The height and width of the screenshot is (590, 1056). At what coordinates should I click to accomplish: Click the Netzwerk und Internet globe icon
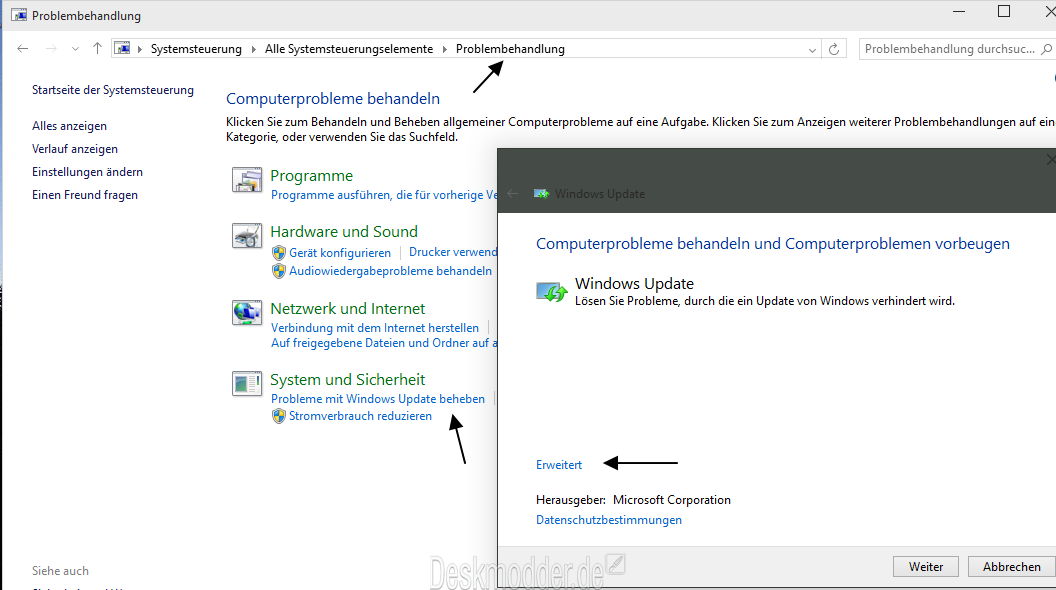tap(246, 313)
